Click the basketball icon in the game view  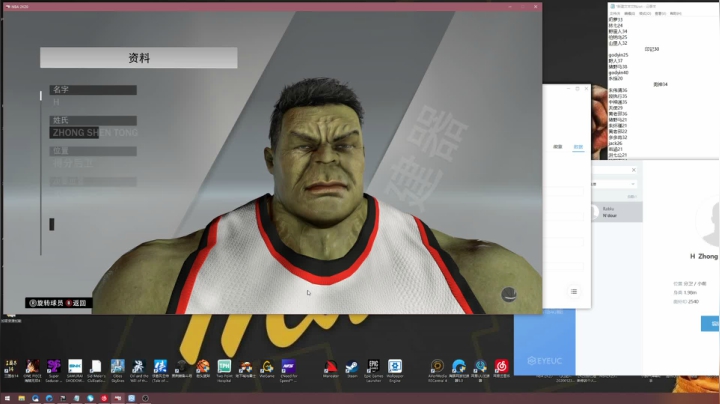pos(509,294)
